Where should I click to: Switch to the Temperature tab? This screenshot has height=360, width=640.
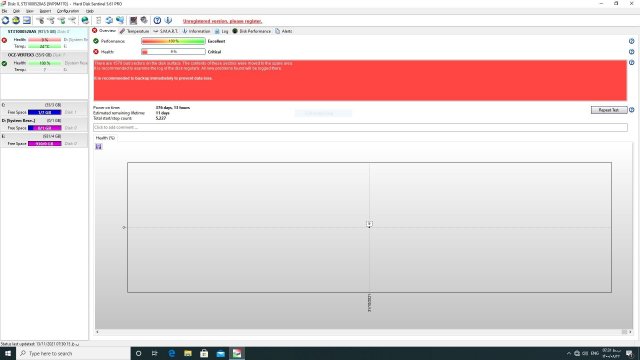click(134, 31)
